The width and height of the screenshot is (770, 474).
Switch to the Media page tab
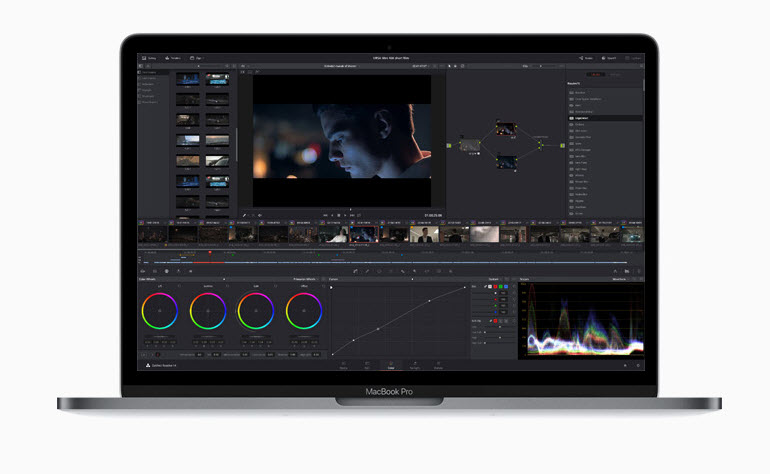click(343, 365)
